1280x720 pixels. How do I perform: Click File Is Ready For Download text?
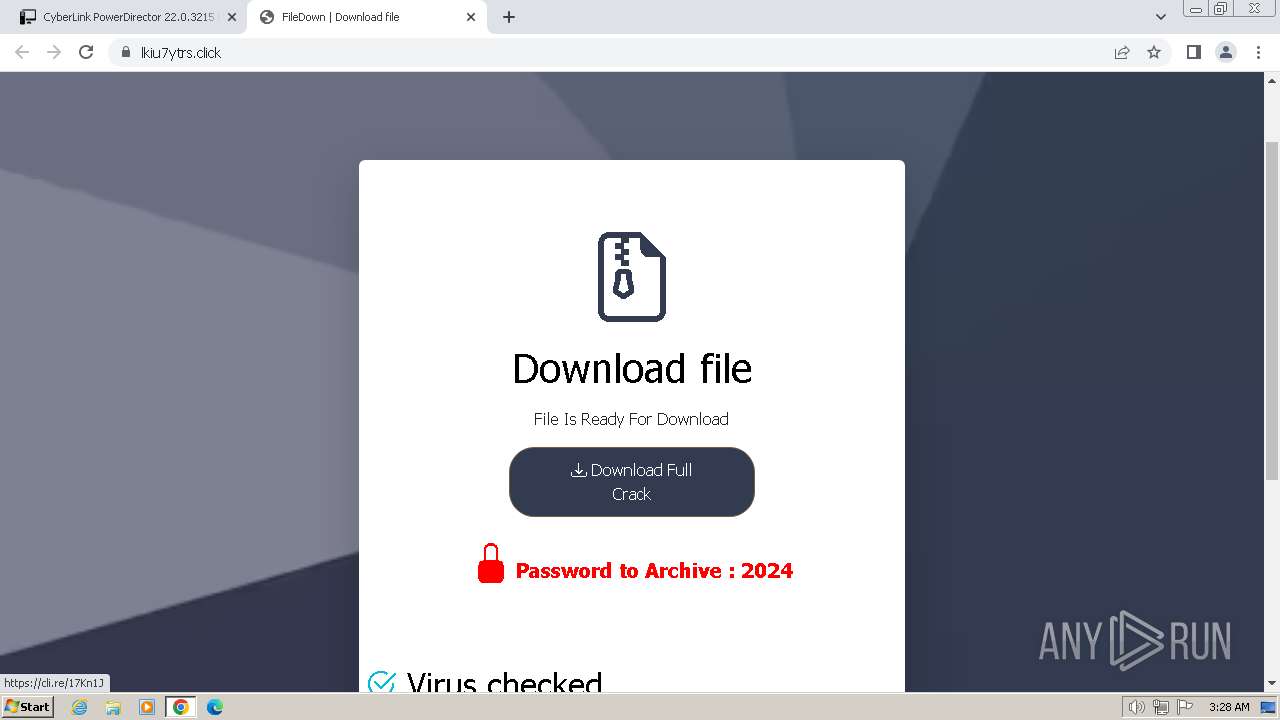[631, 419]
